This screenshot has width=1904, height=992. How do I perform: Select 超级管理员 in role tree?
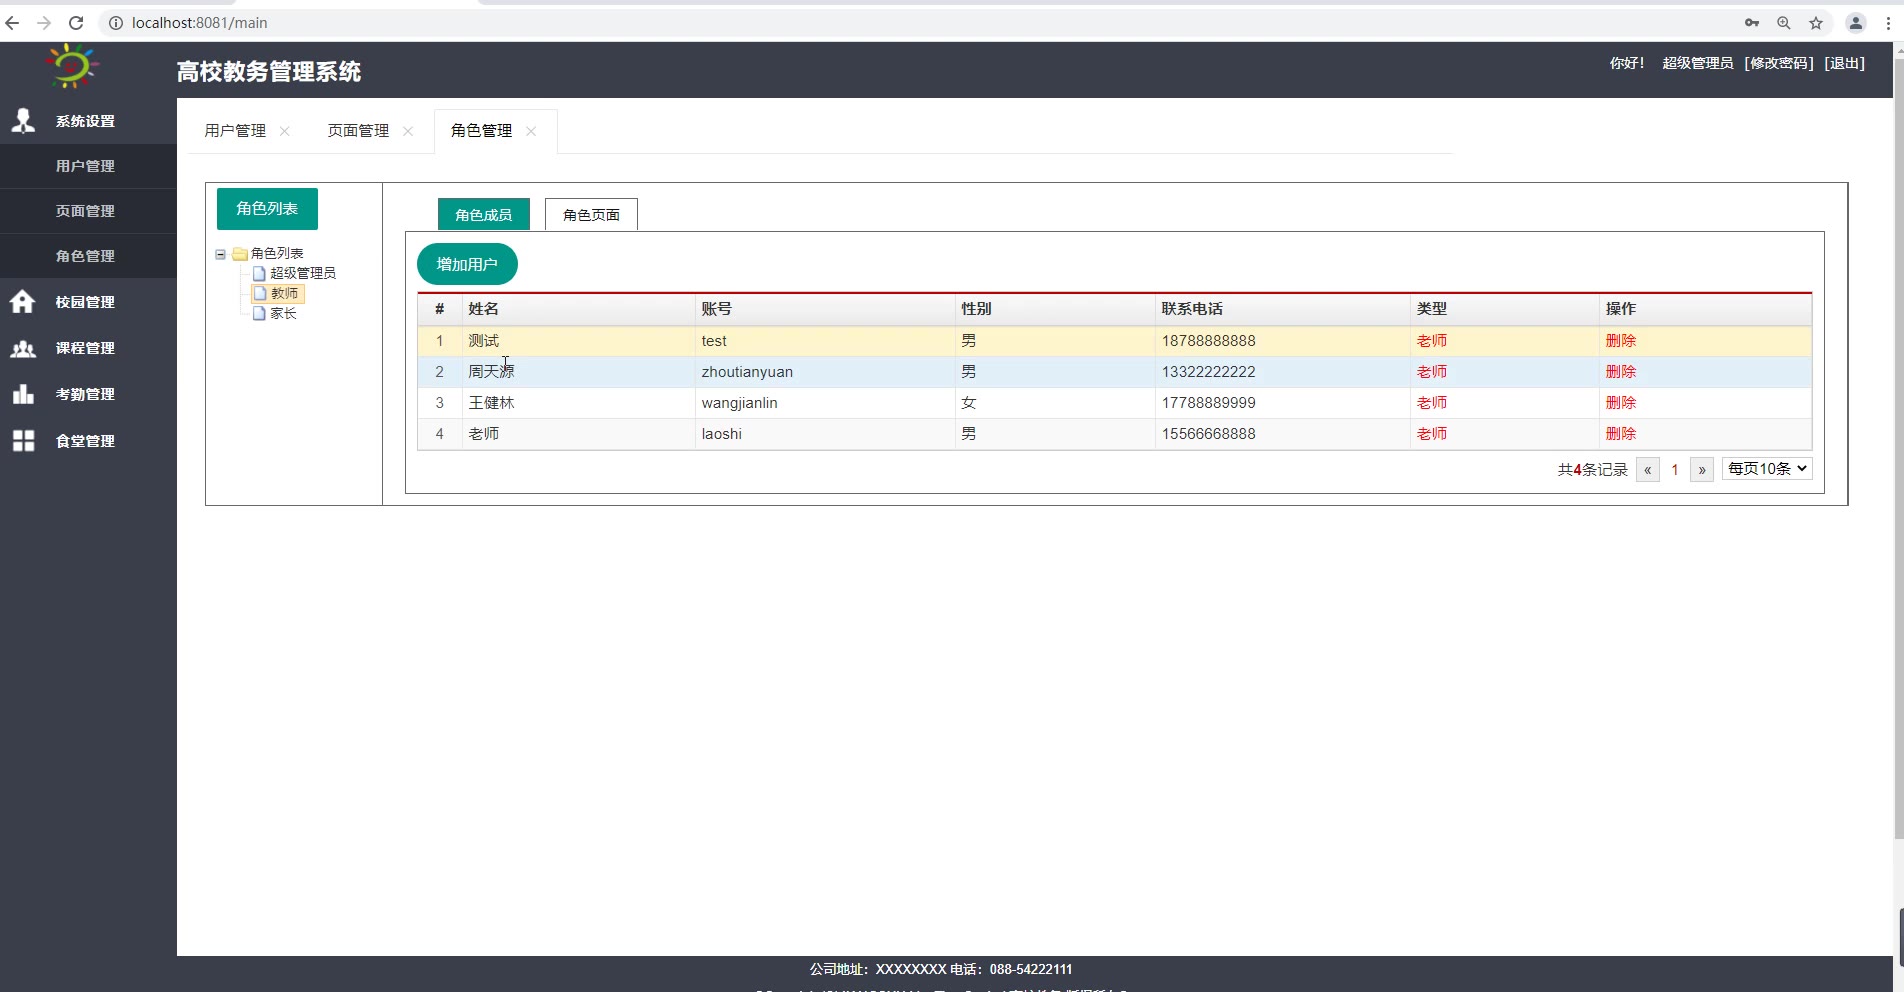pyautogui.click(x=303, y=273)
